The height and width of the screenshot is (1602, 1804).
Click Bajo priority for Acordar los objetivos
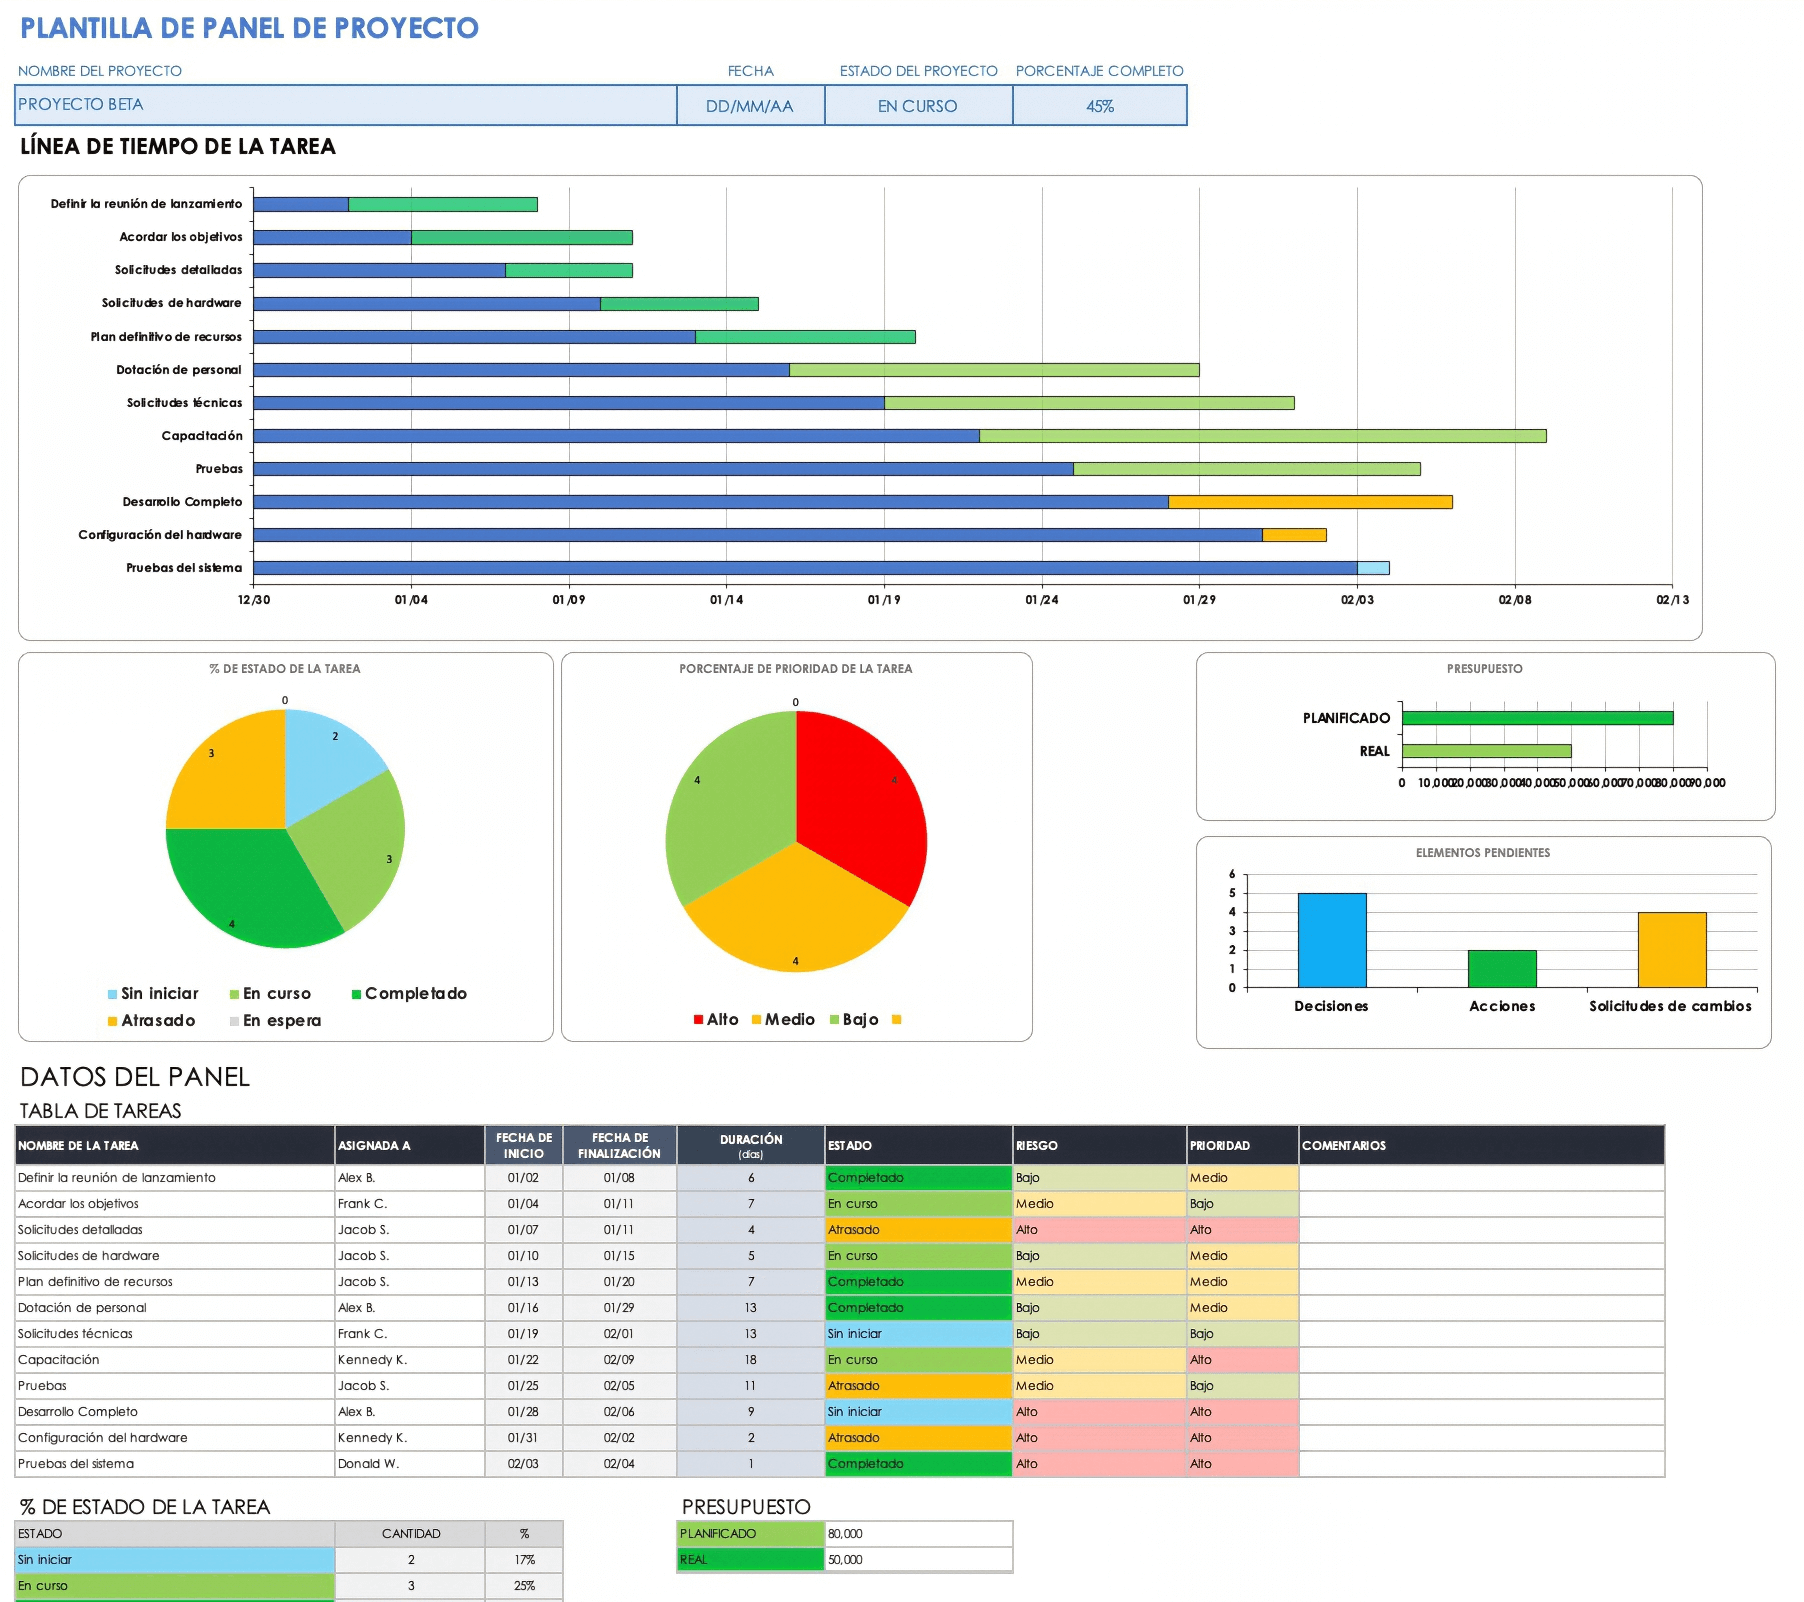tap(1243, 1204)
